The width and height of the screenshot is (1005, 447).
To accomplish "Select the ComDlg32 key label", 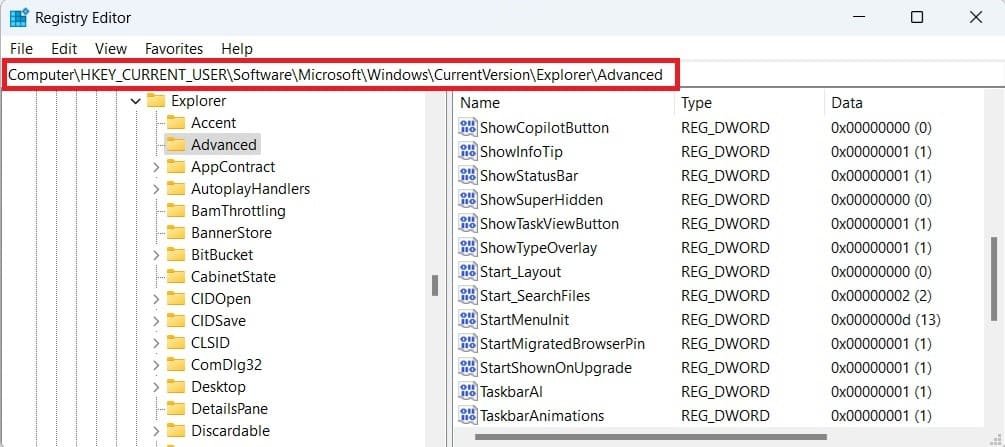I will (x=226, y=365).
